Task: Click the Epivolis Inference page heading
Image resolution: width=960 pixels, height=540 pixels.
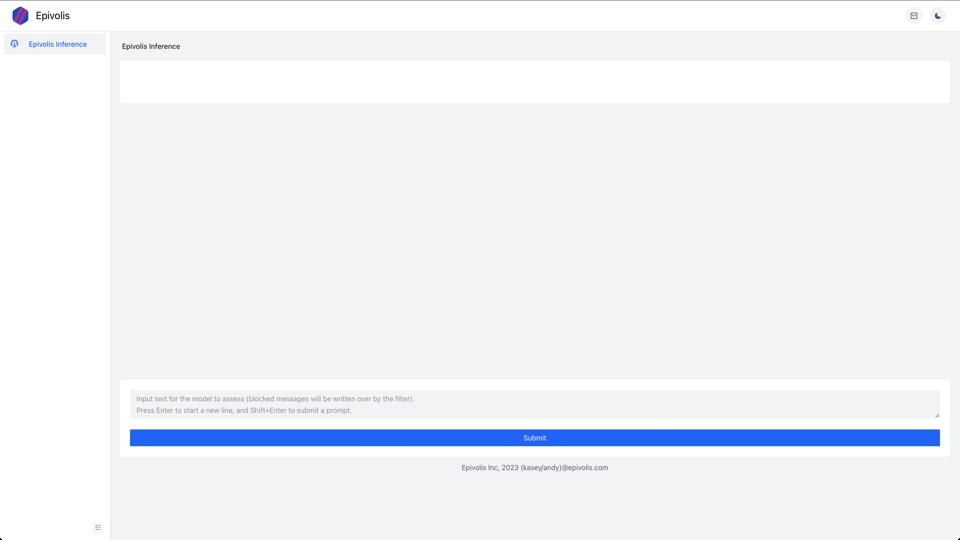Action: [151, 47]
